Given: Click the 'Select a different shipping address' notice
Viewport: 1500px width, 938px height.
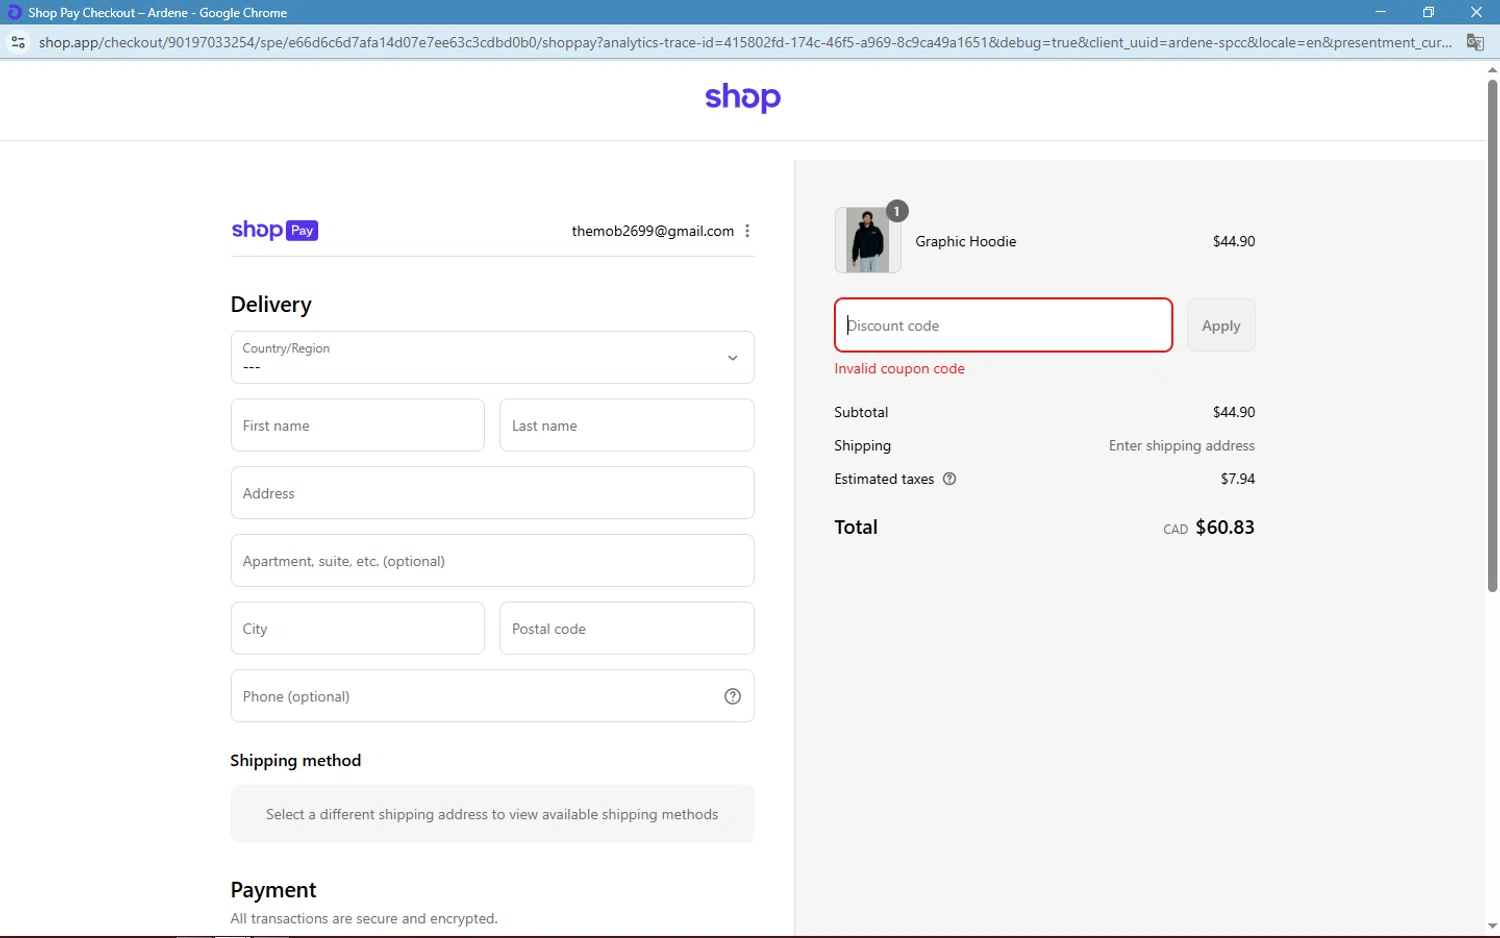Looking at the screenshot, I should (x=492, y=814).
